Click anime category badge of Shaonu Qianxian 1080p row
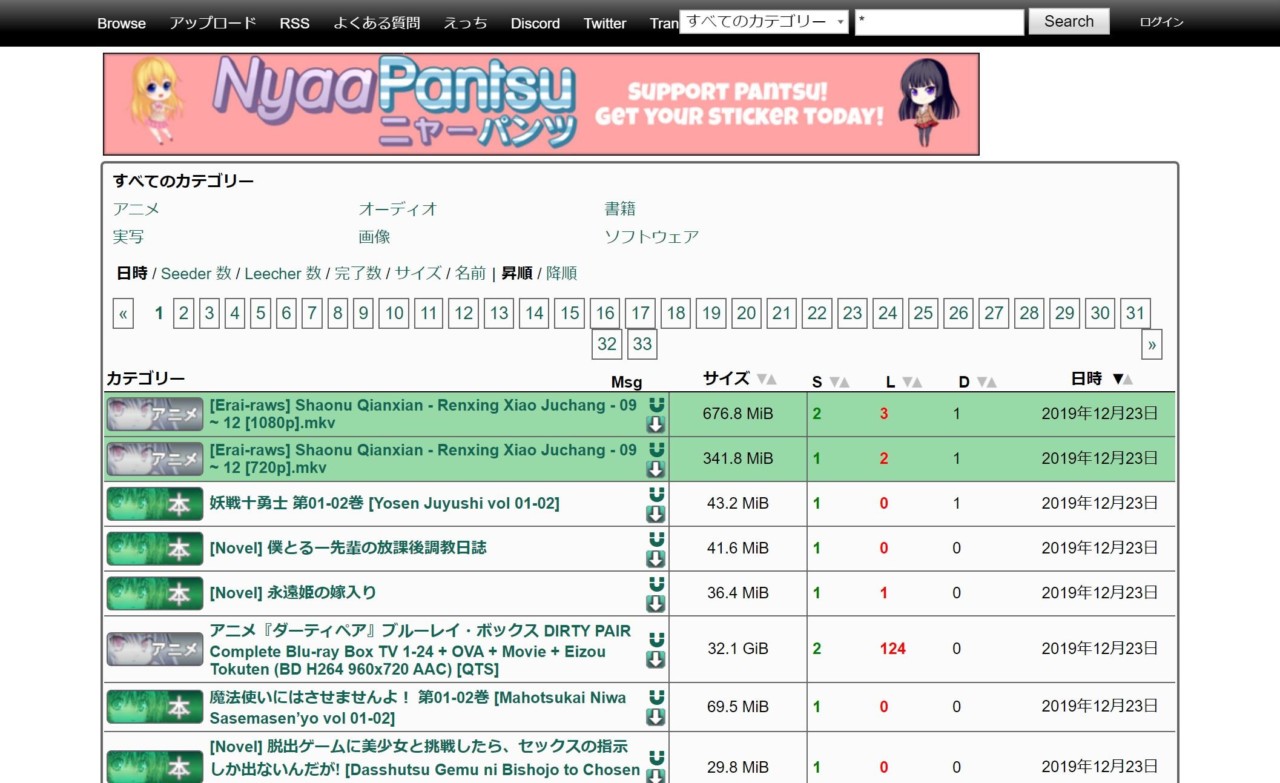 point(155,414)
